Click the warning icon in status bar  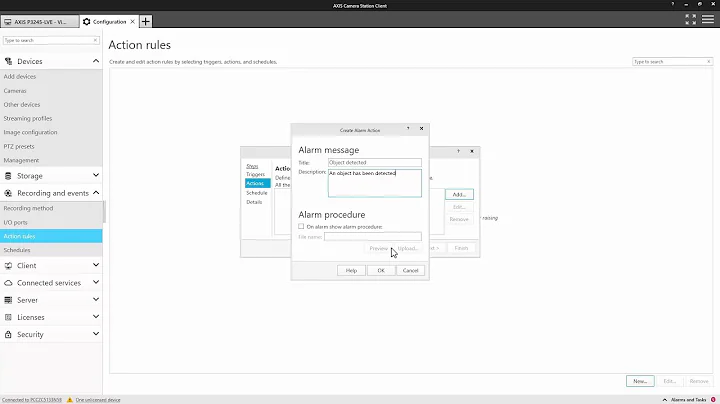pyautogui.click(x=70, y=400)
